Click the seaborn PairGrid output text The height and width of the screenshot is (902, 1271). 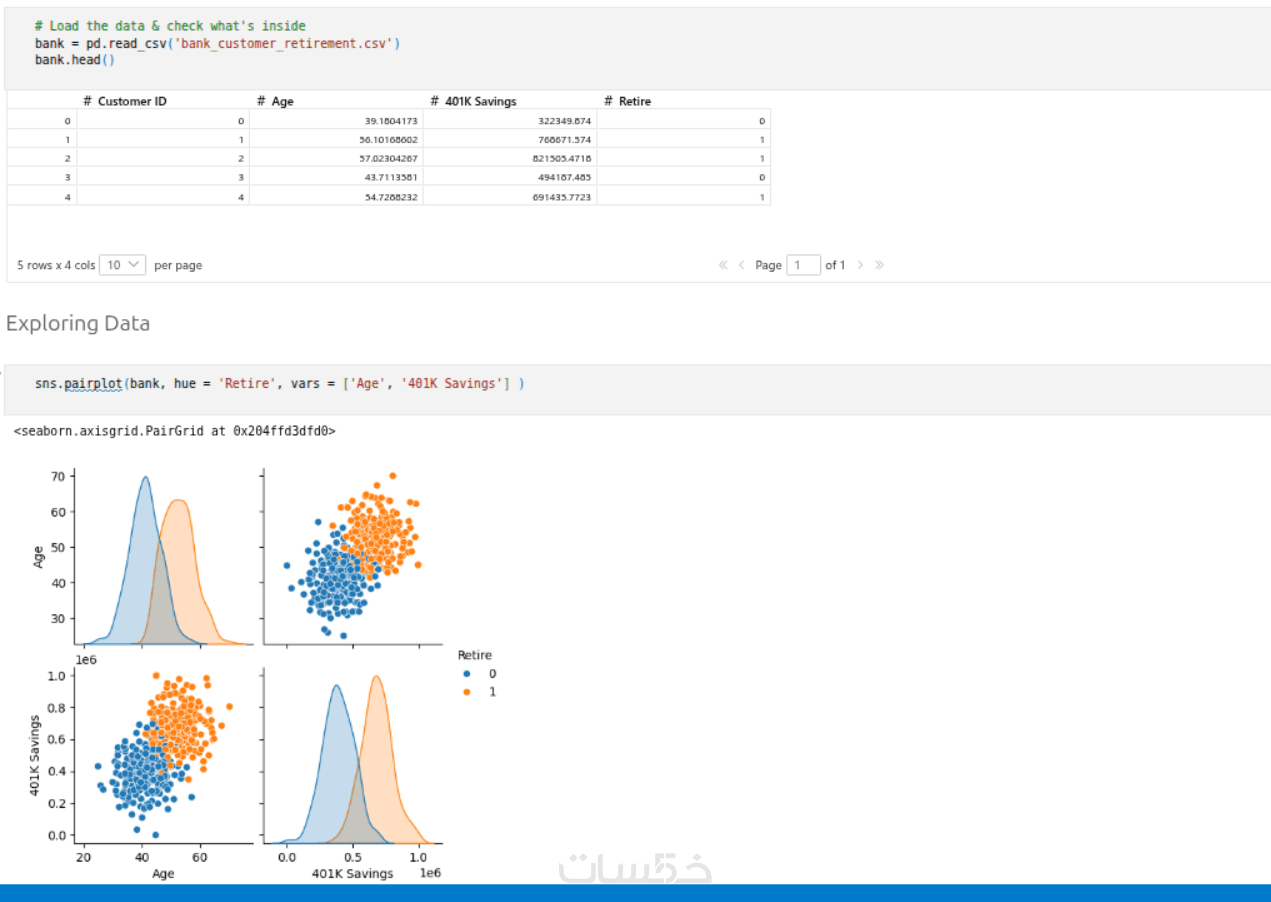[x=175, y=431]
